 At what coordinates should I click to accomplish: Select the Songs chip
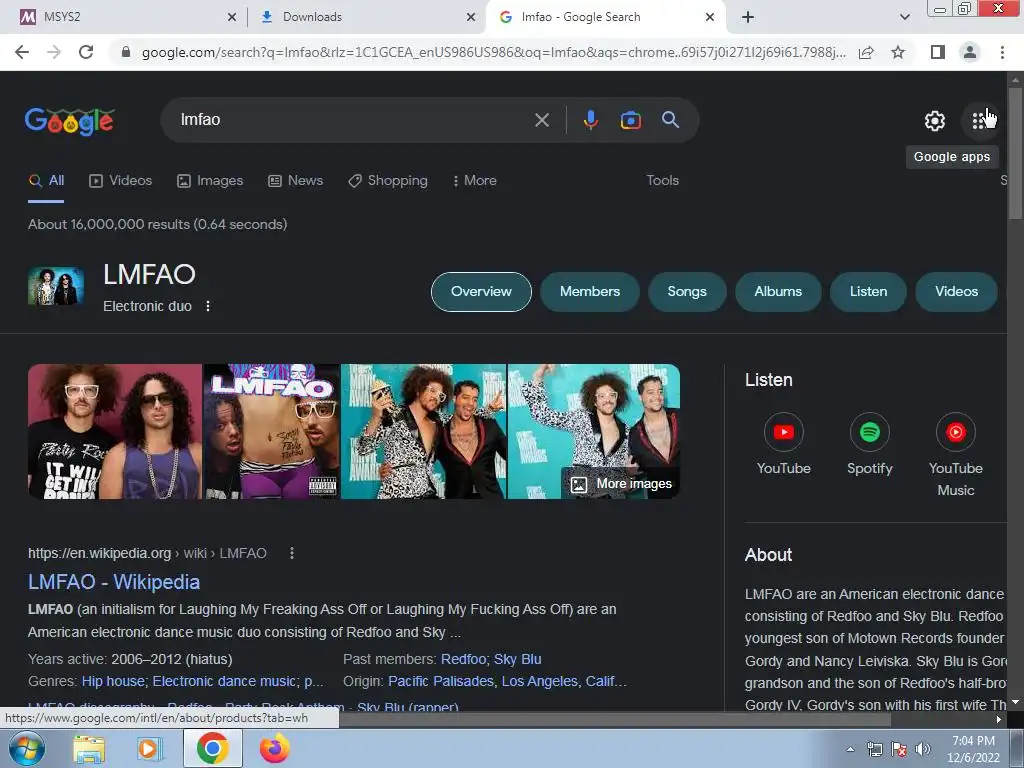pos(687,292)
